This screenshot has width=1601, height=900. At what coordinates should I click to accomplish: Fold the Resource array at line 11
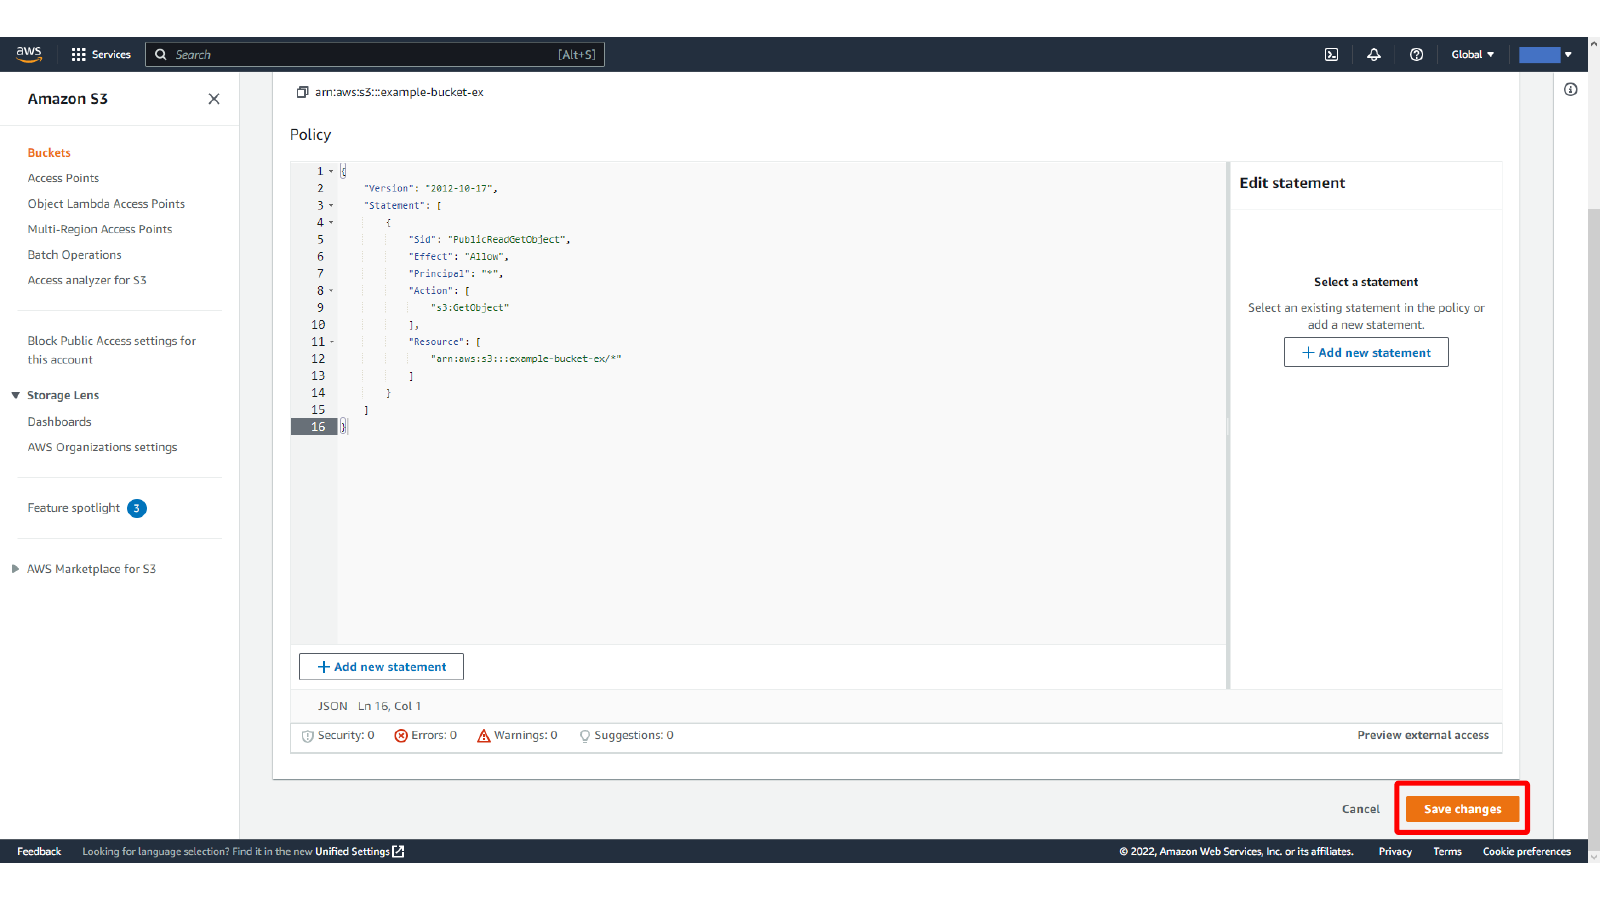[332, 342]
